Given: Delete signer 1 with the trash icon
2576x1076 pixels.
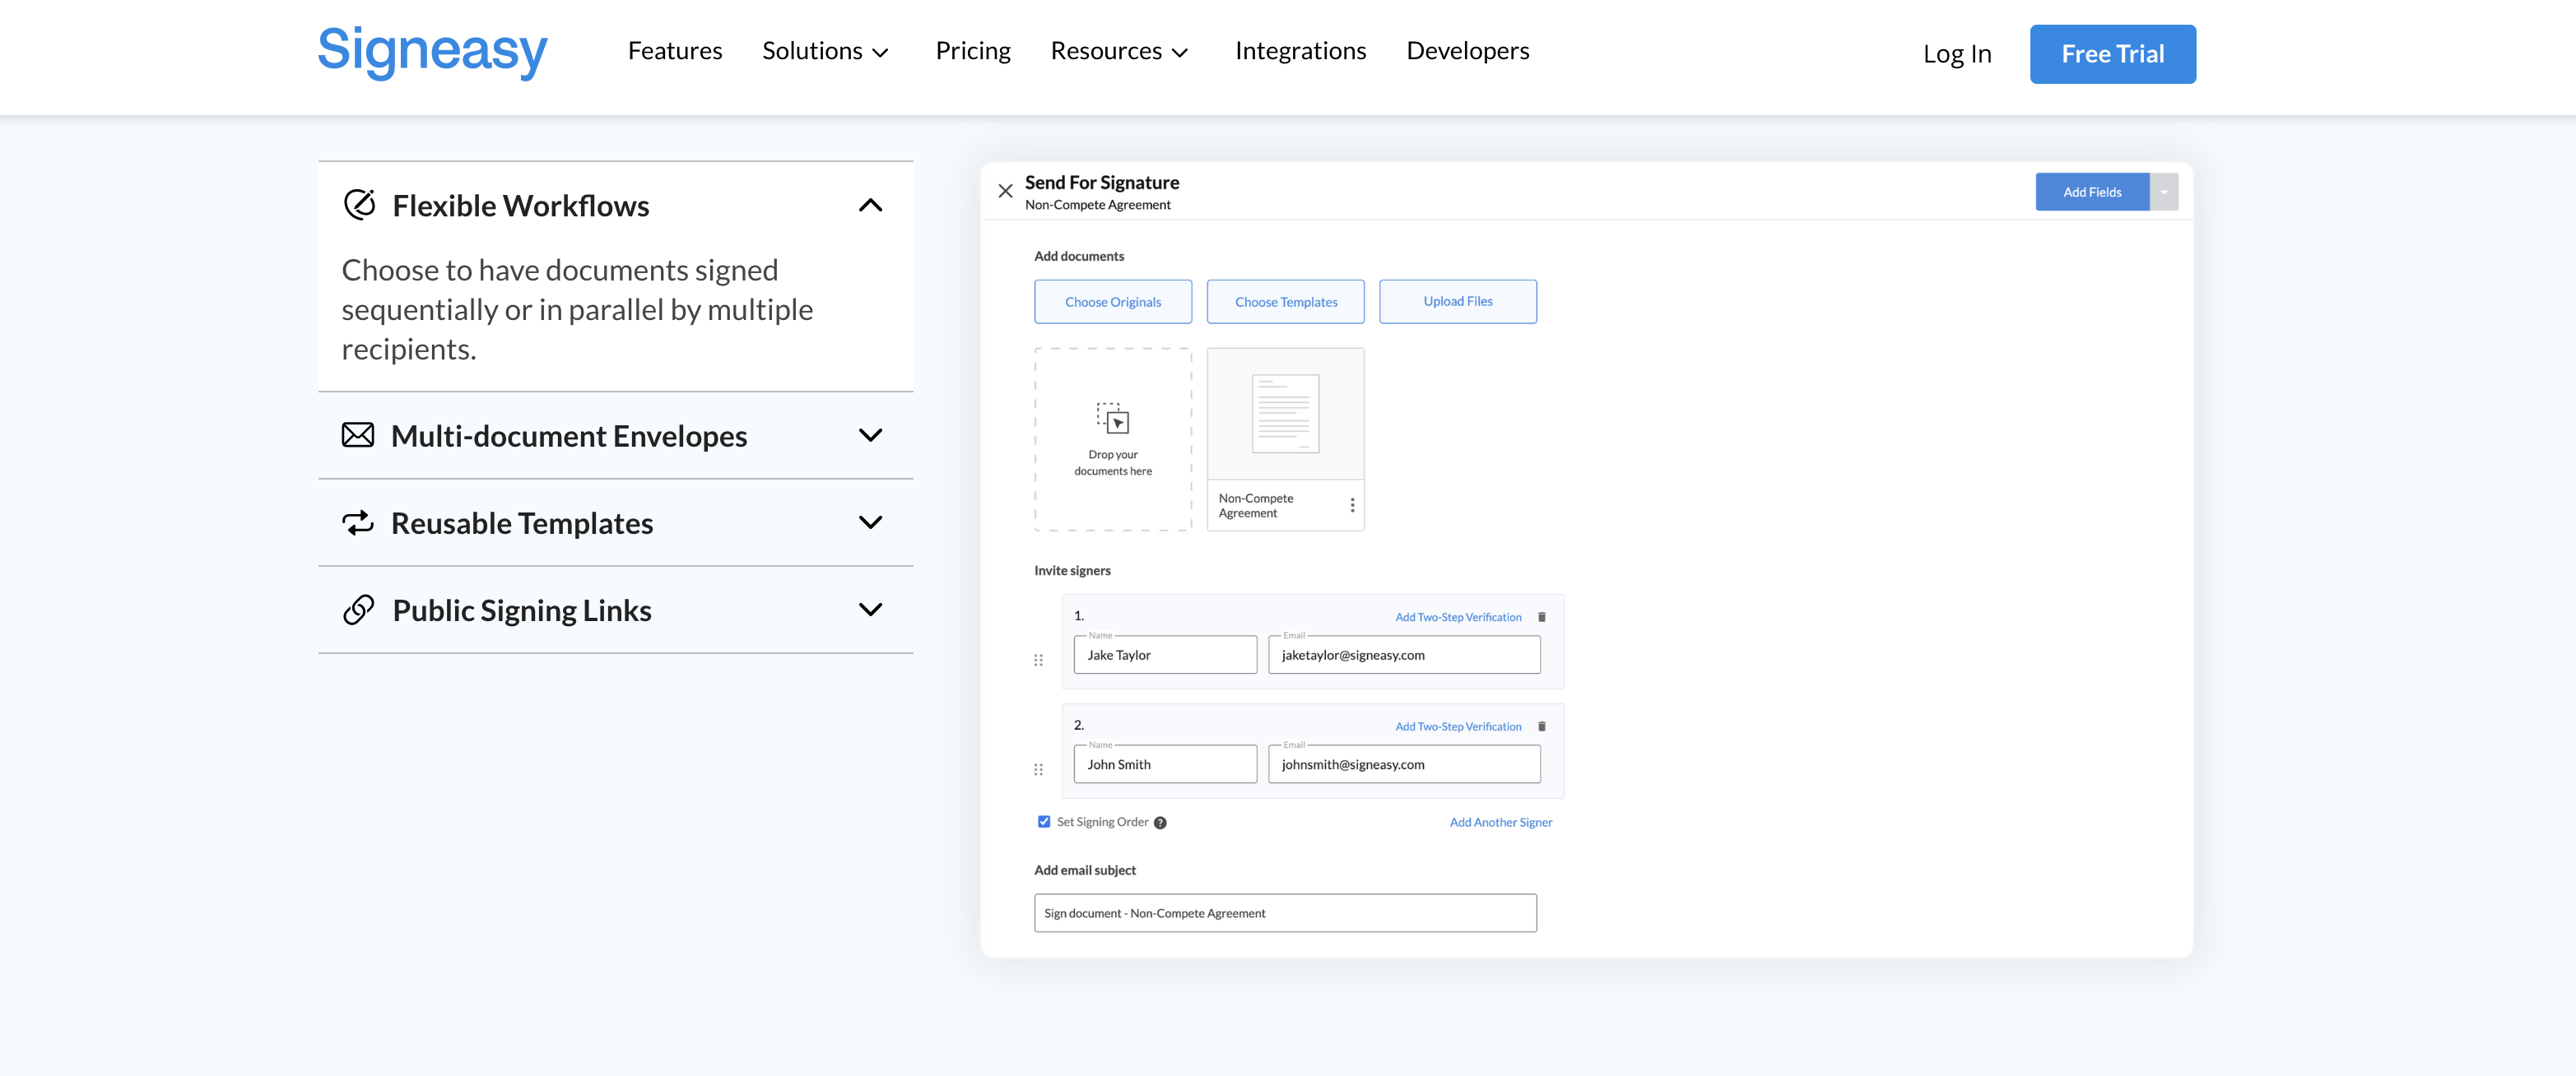Looking at the screenshot, I should 1541,617.
